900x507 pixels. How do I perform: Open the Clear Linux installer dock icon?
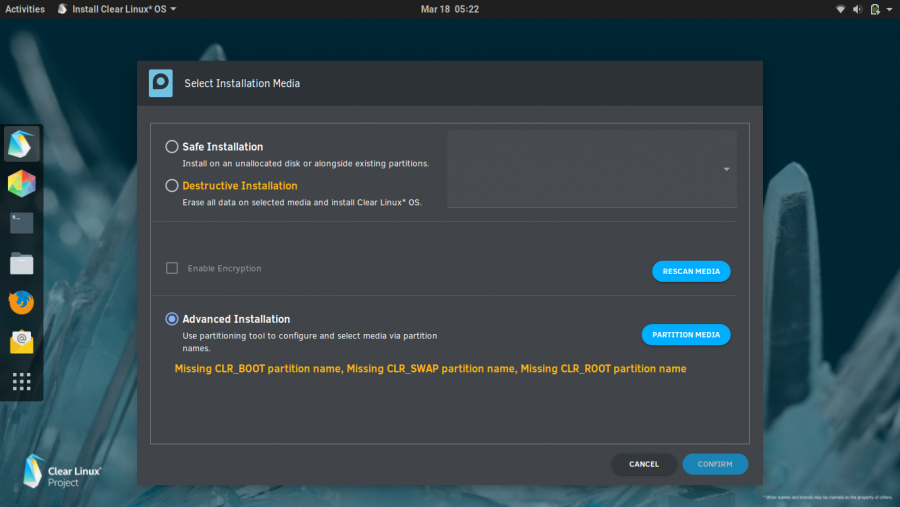[22, 144]
